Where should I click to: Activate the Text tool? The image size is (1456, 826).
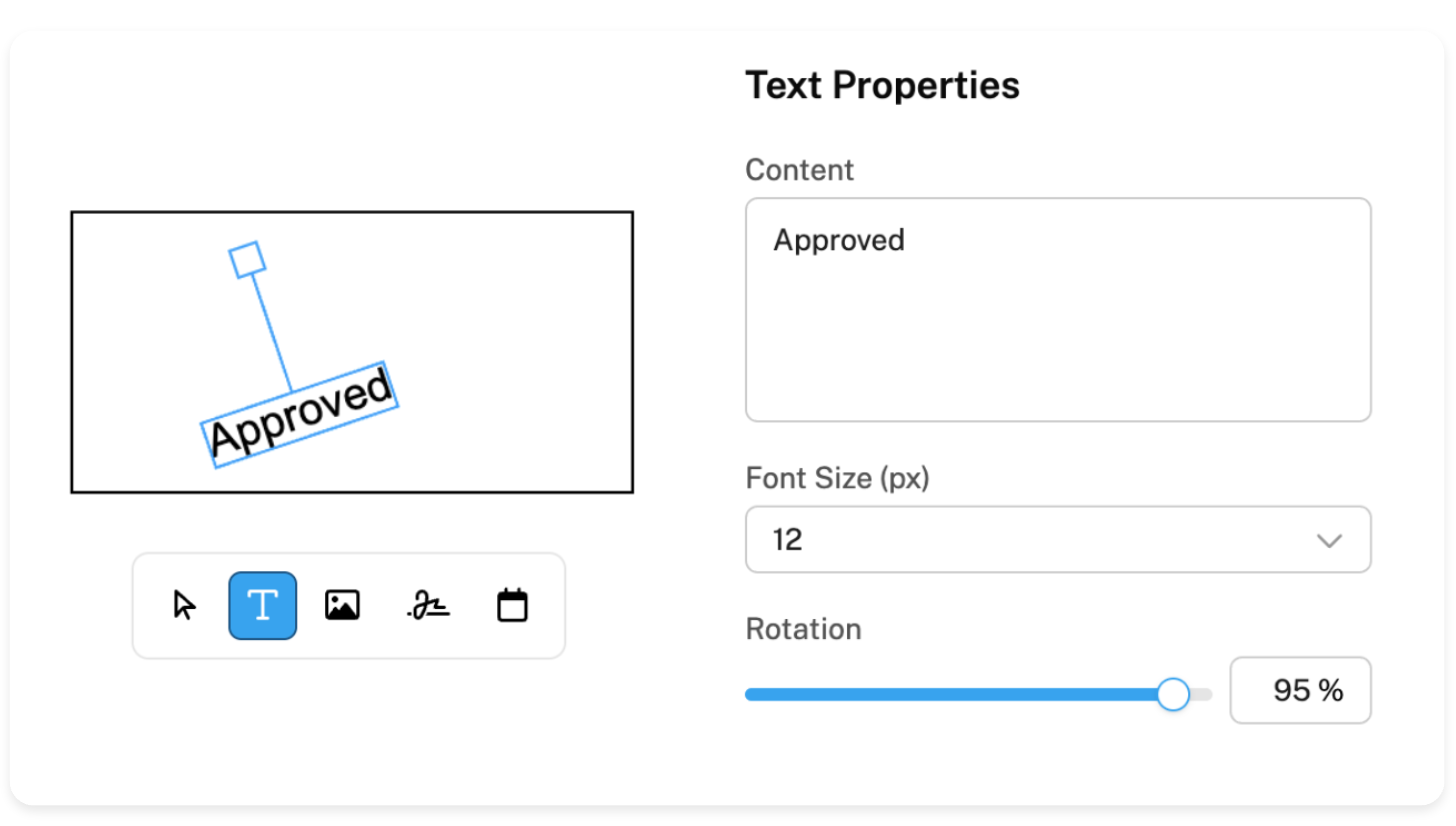(263, 606)
